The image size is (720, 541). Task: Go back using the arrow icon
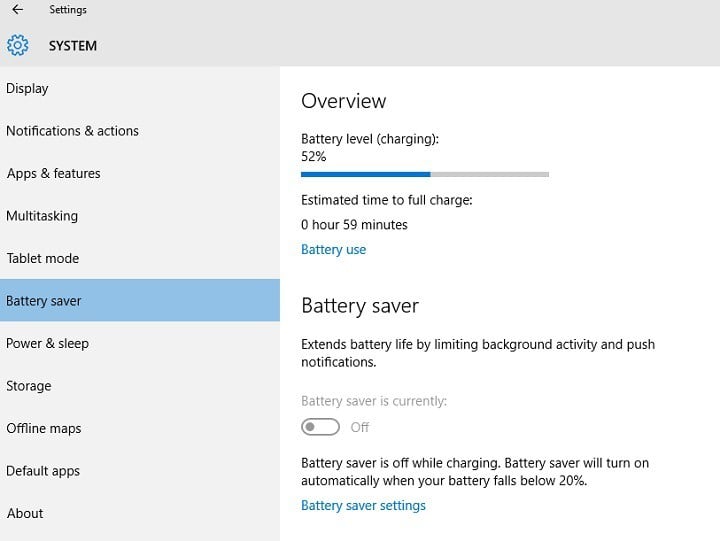17,10
